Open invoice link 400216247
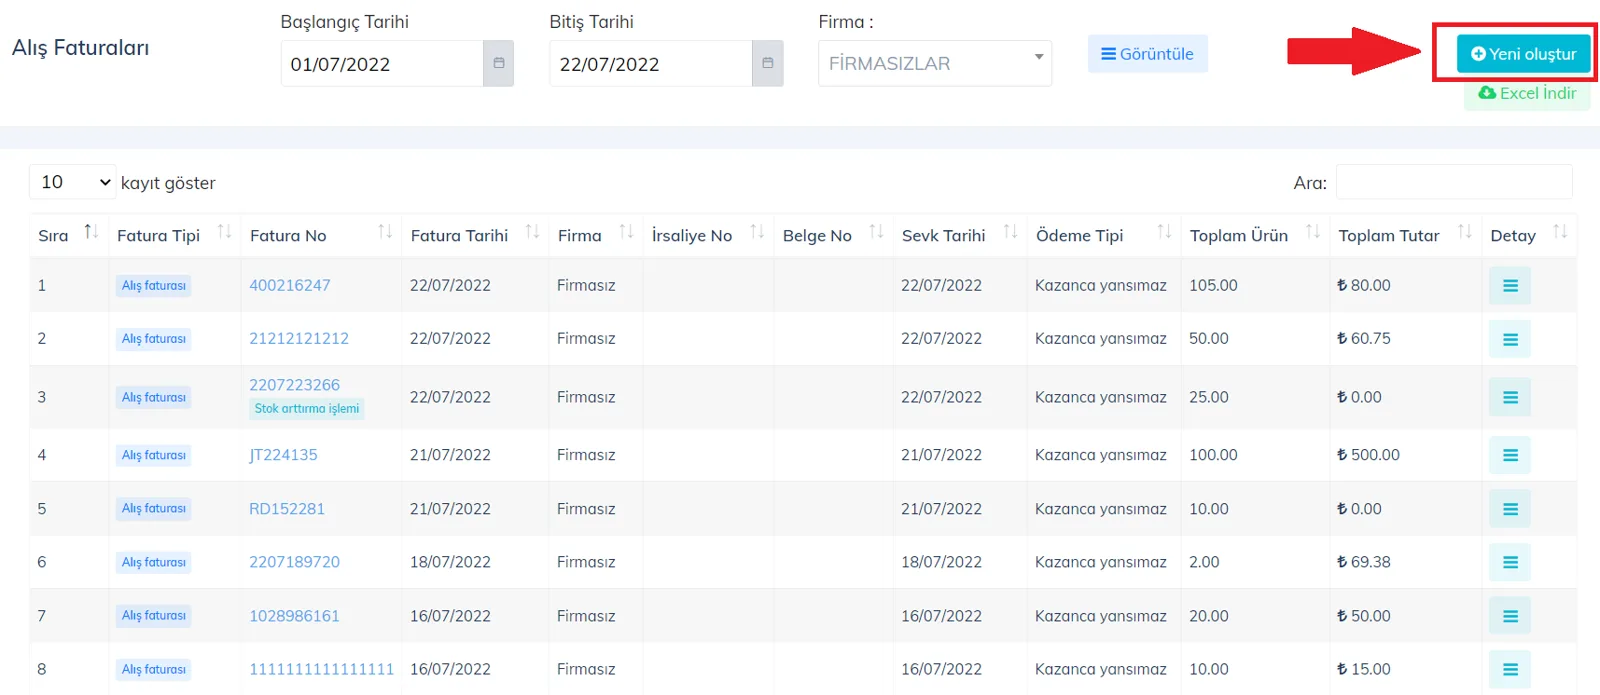Screen dimensions: 1600x695 (290, 285)
